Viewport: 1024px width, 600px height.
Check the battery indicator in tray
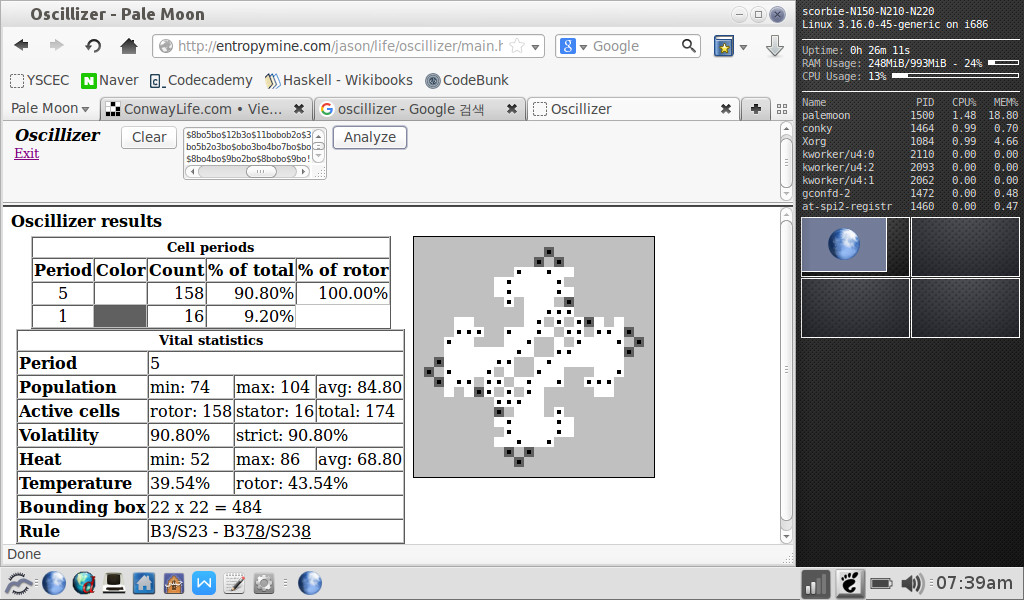[881, 583]
